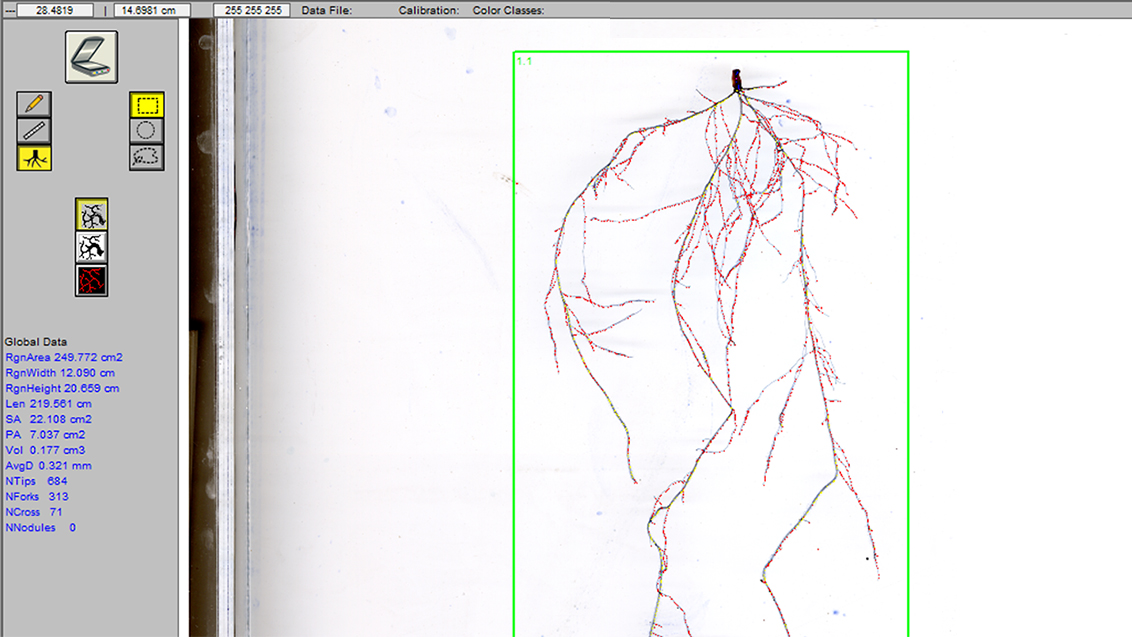This screenshot has width=1132, height=637.
Task: Click the Data File label
Action: click(326, 11)
